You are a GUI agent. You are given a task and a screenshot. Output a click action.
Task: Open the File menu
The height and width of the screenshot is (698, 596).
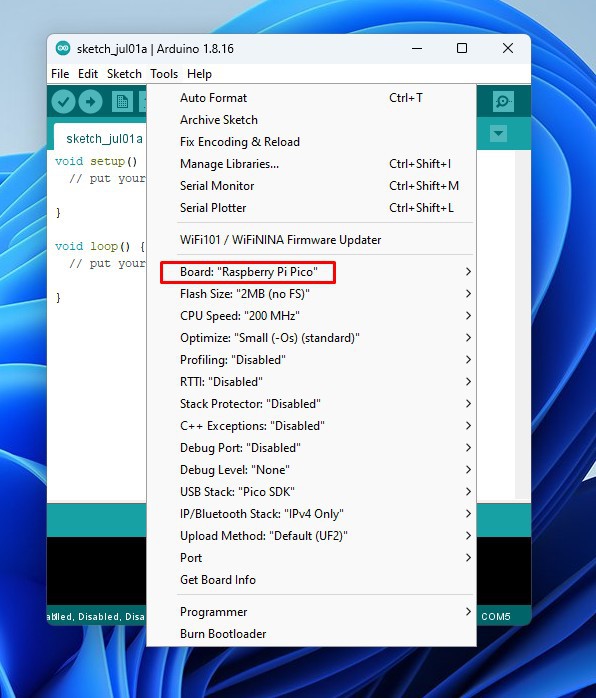(60, 74)
